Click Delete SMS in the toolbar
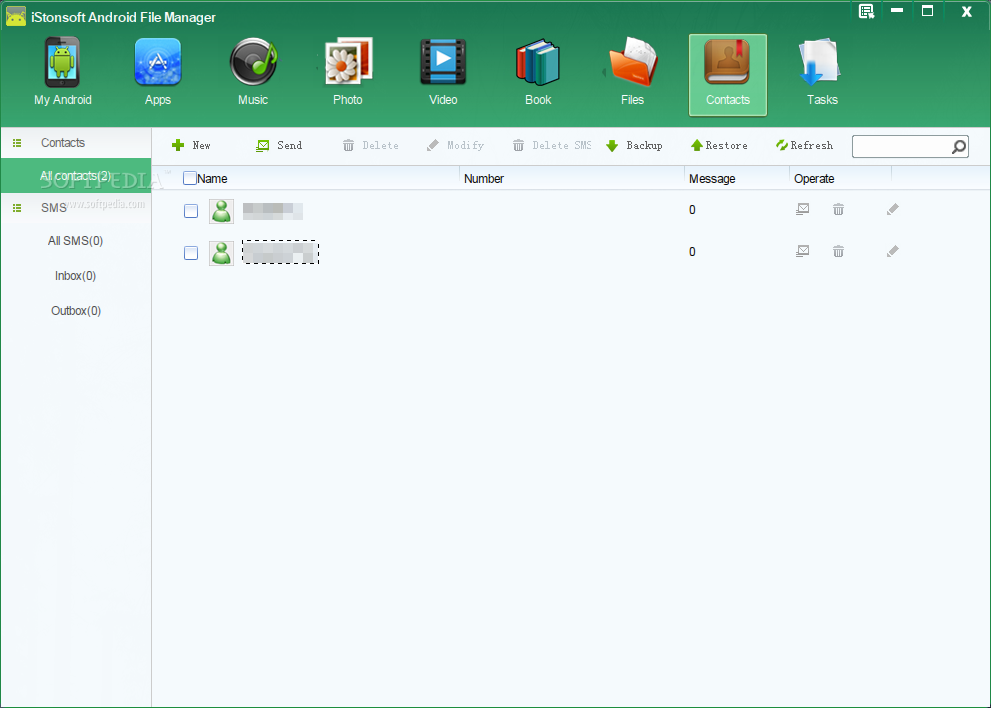The width and height of the screenshot is (991, 708). [552, 145]
